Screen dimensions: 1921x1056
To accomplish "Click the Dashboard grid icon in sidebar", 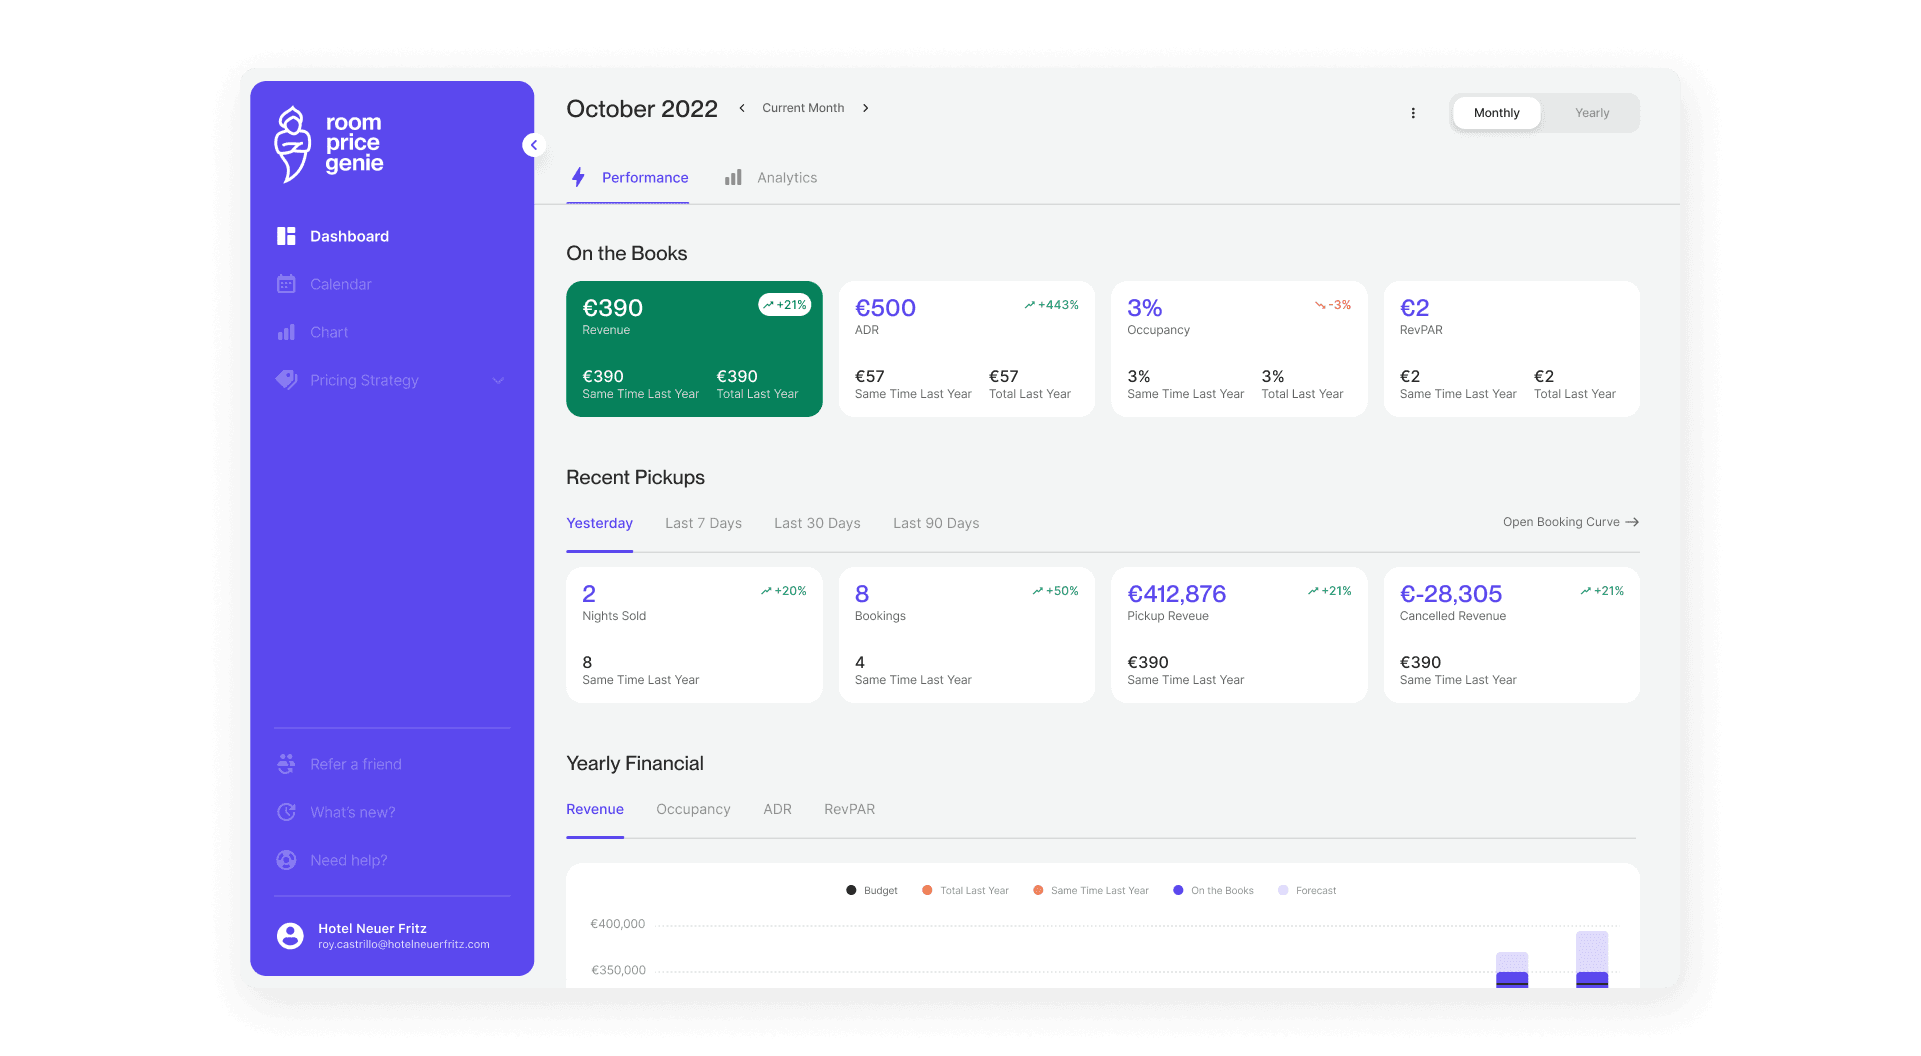I will pyautogui.click(x=286, y=236).
